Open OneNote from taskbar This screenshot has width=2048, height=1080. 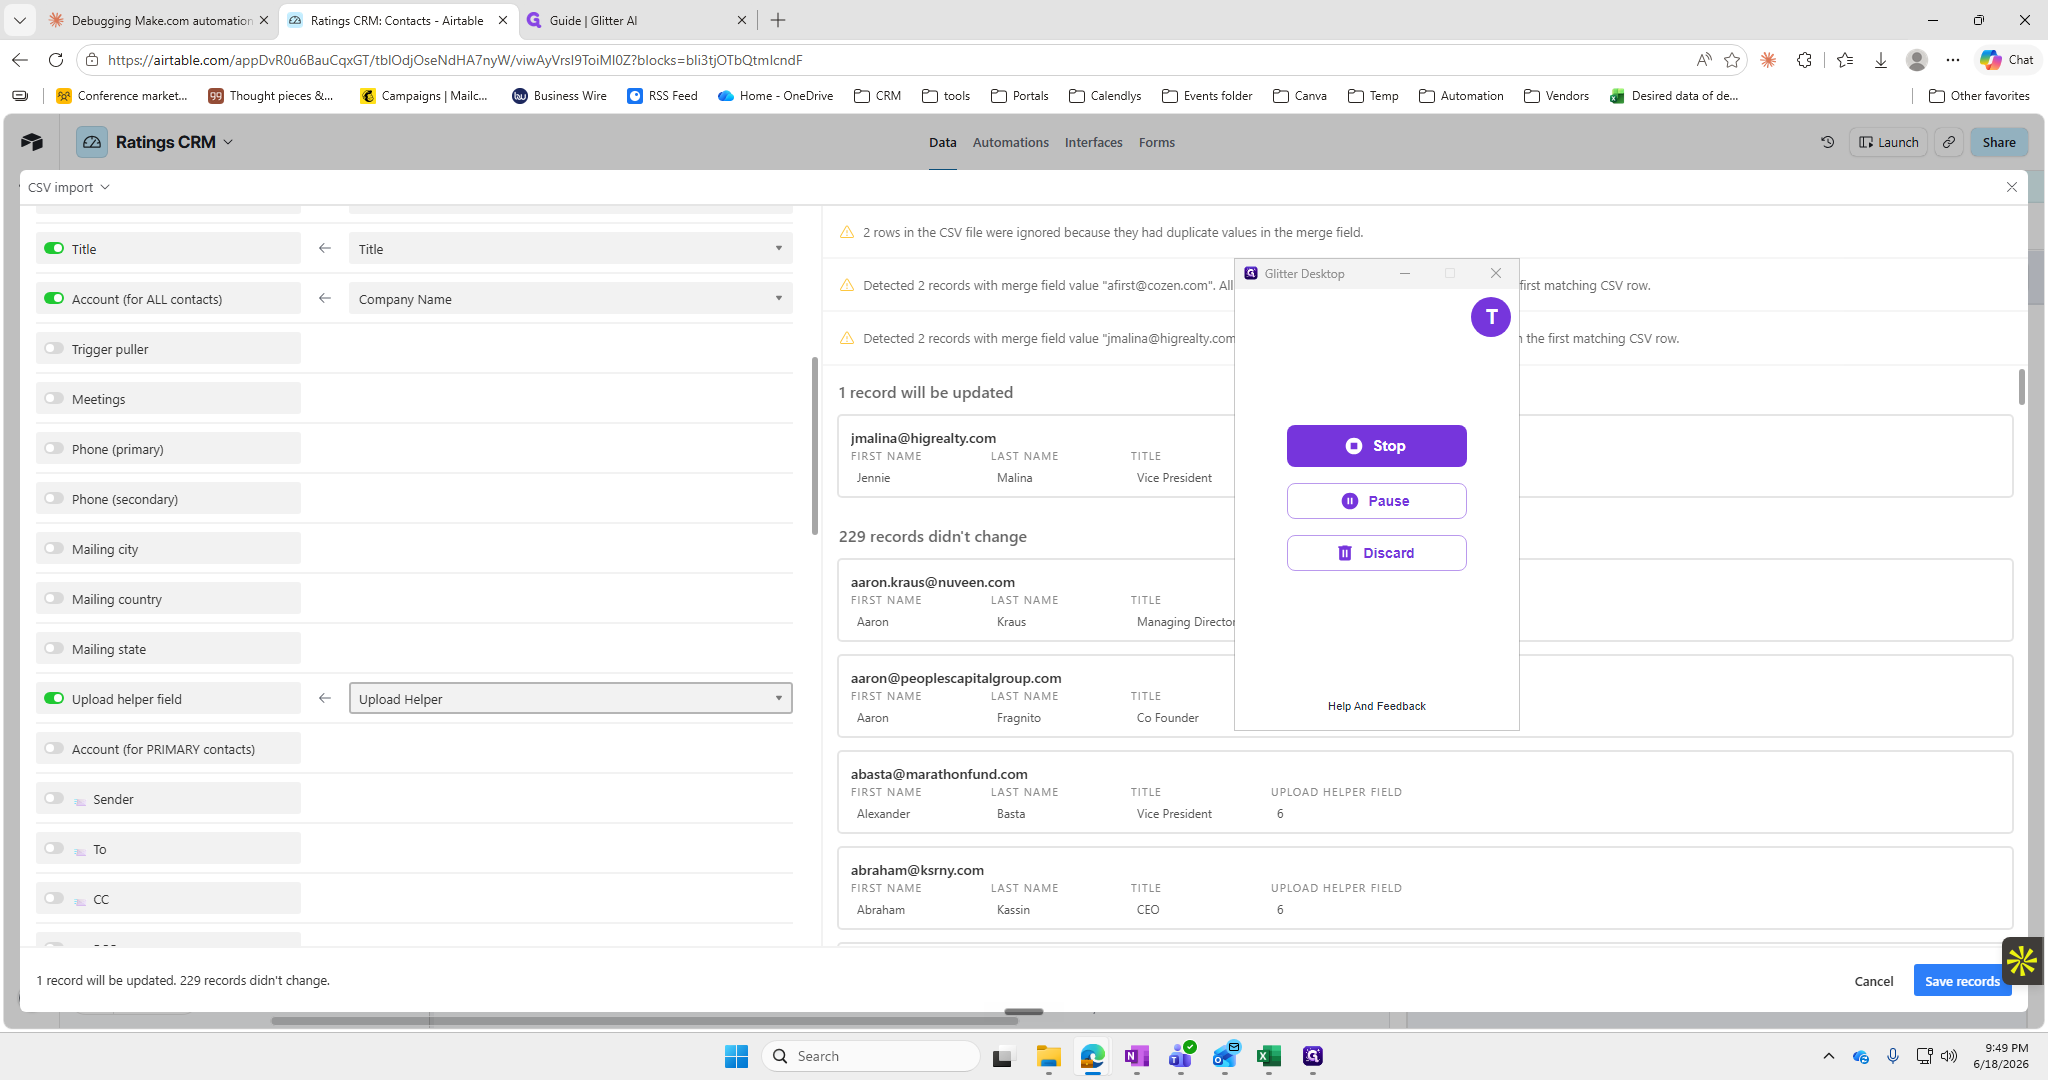click(x=1136, y=1056)
